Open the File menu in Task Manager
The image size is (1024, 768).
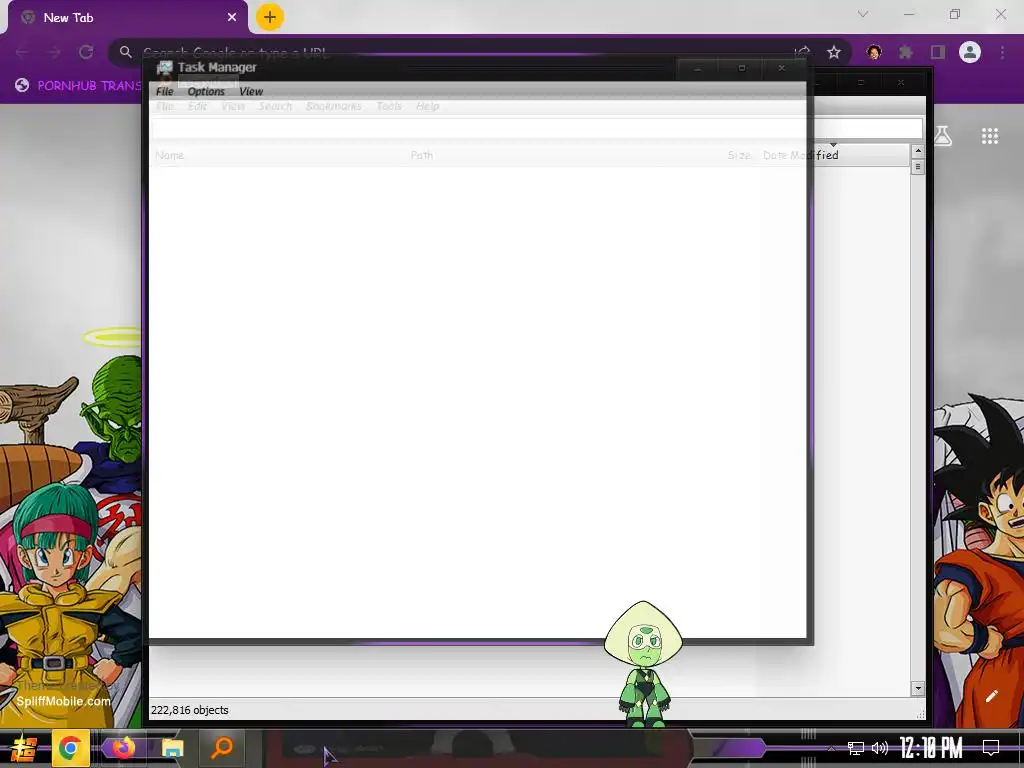tap(165, 91)
